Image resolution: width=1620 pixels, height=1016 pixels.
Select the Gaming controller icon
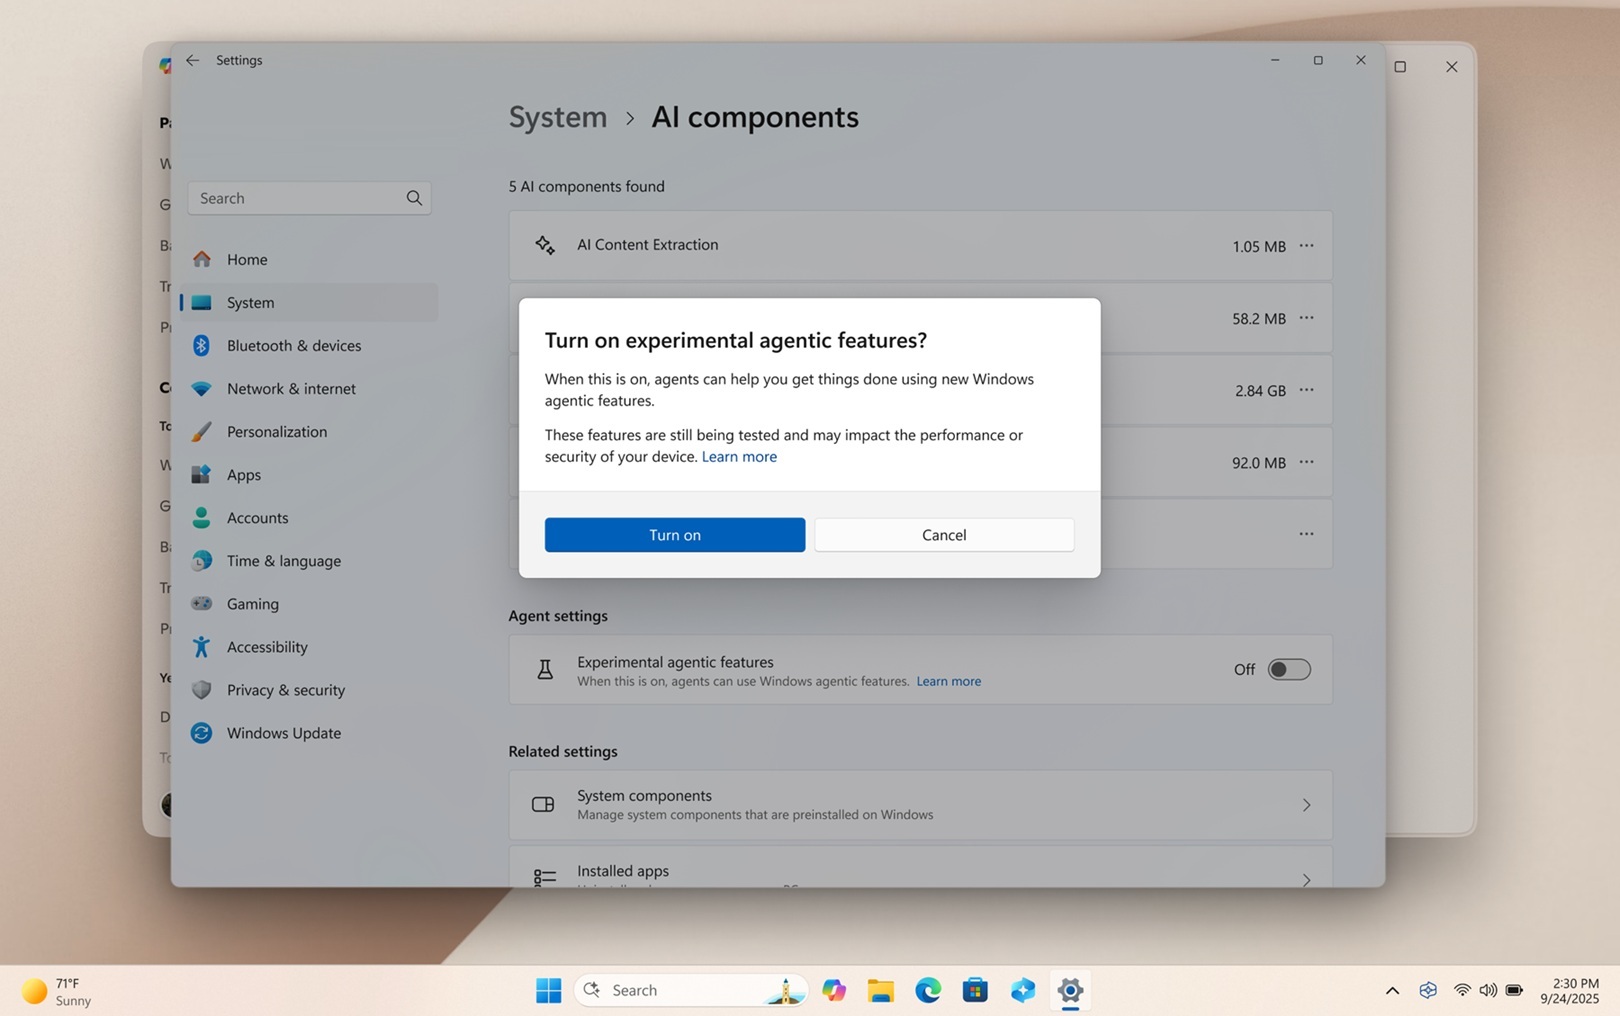click(201, 603)
